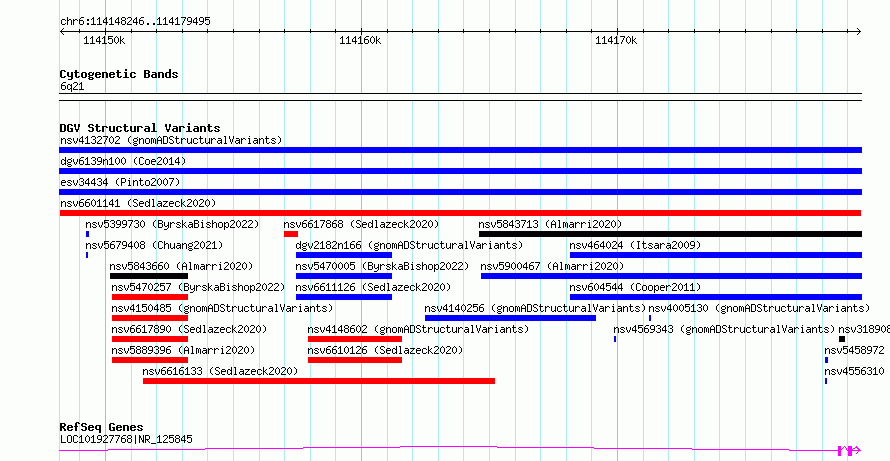Click the long red bar under nsv6616133
Screen dimensions: 890x461
pos(319,381)
